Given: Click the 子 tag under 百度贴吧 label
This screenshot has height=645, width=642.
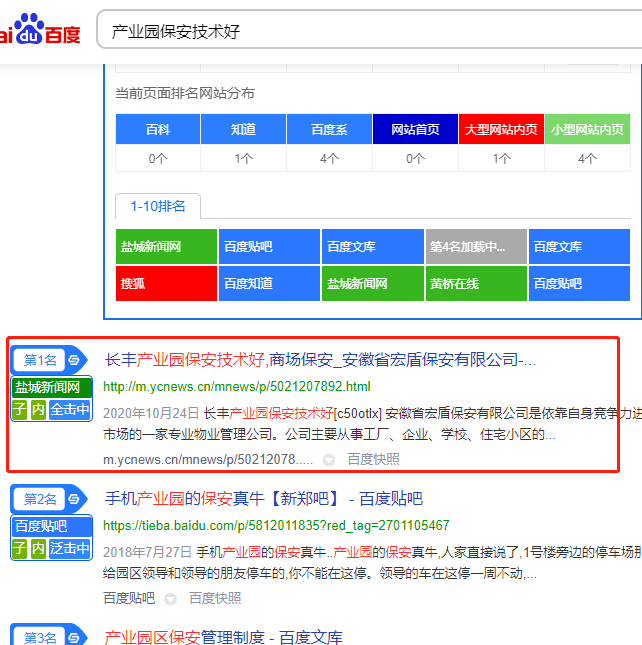Looking at the screenshot, I should [x=19, y=549].
